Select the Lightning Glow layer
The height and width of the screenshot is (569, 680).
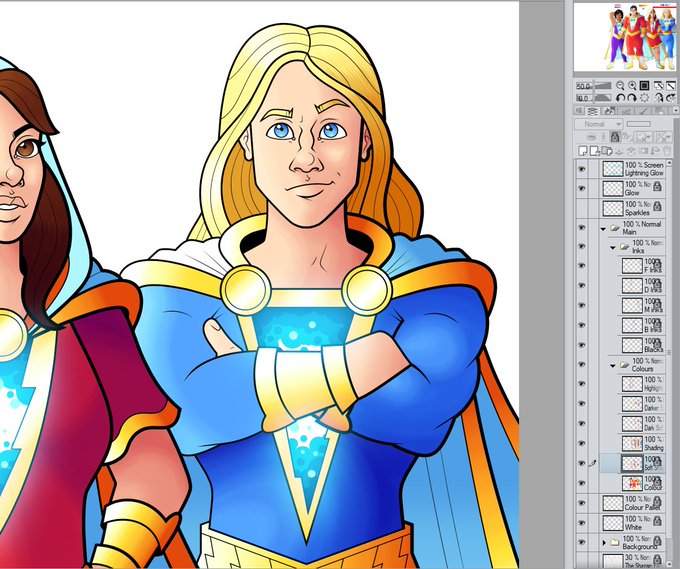pyautogui.click(x=633, y=169)
